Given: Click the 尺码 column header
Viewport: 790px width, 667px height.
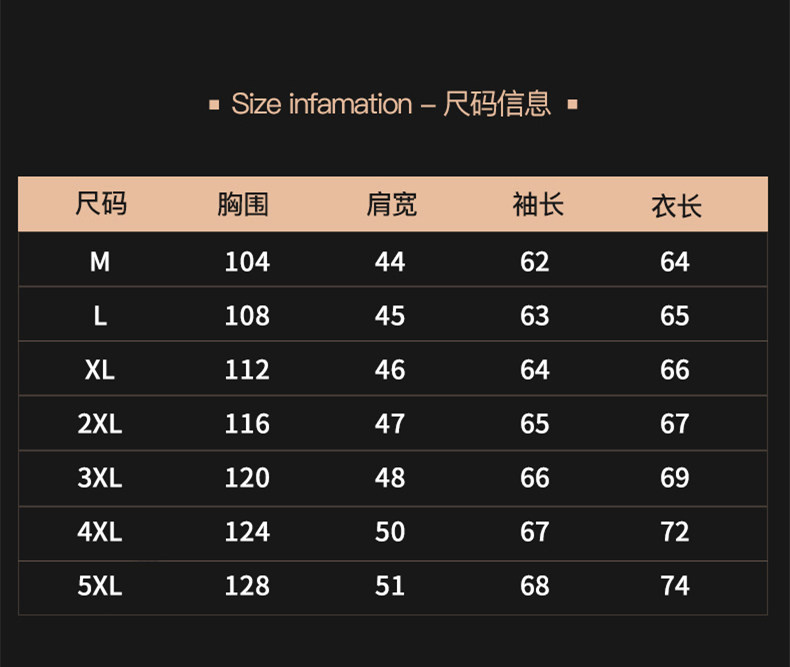Looking at the screenshot, I should (100, 205).
